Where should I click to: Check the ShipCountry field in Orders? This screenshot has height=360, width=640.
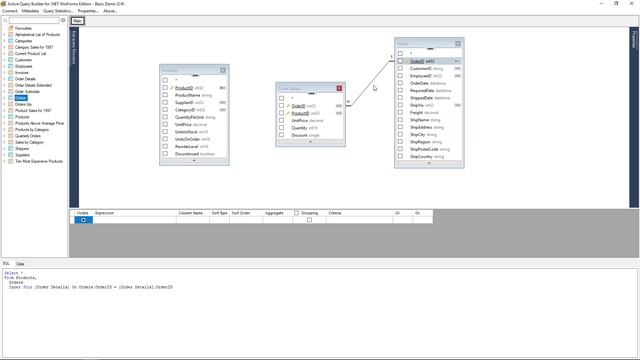point(400,157)
